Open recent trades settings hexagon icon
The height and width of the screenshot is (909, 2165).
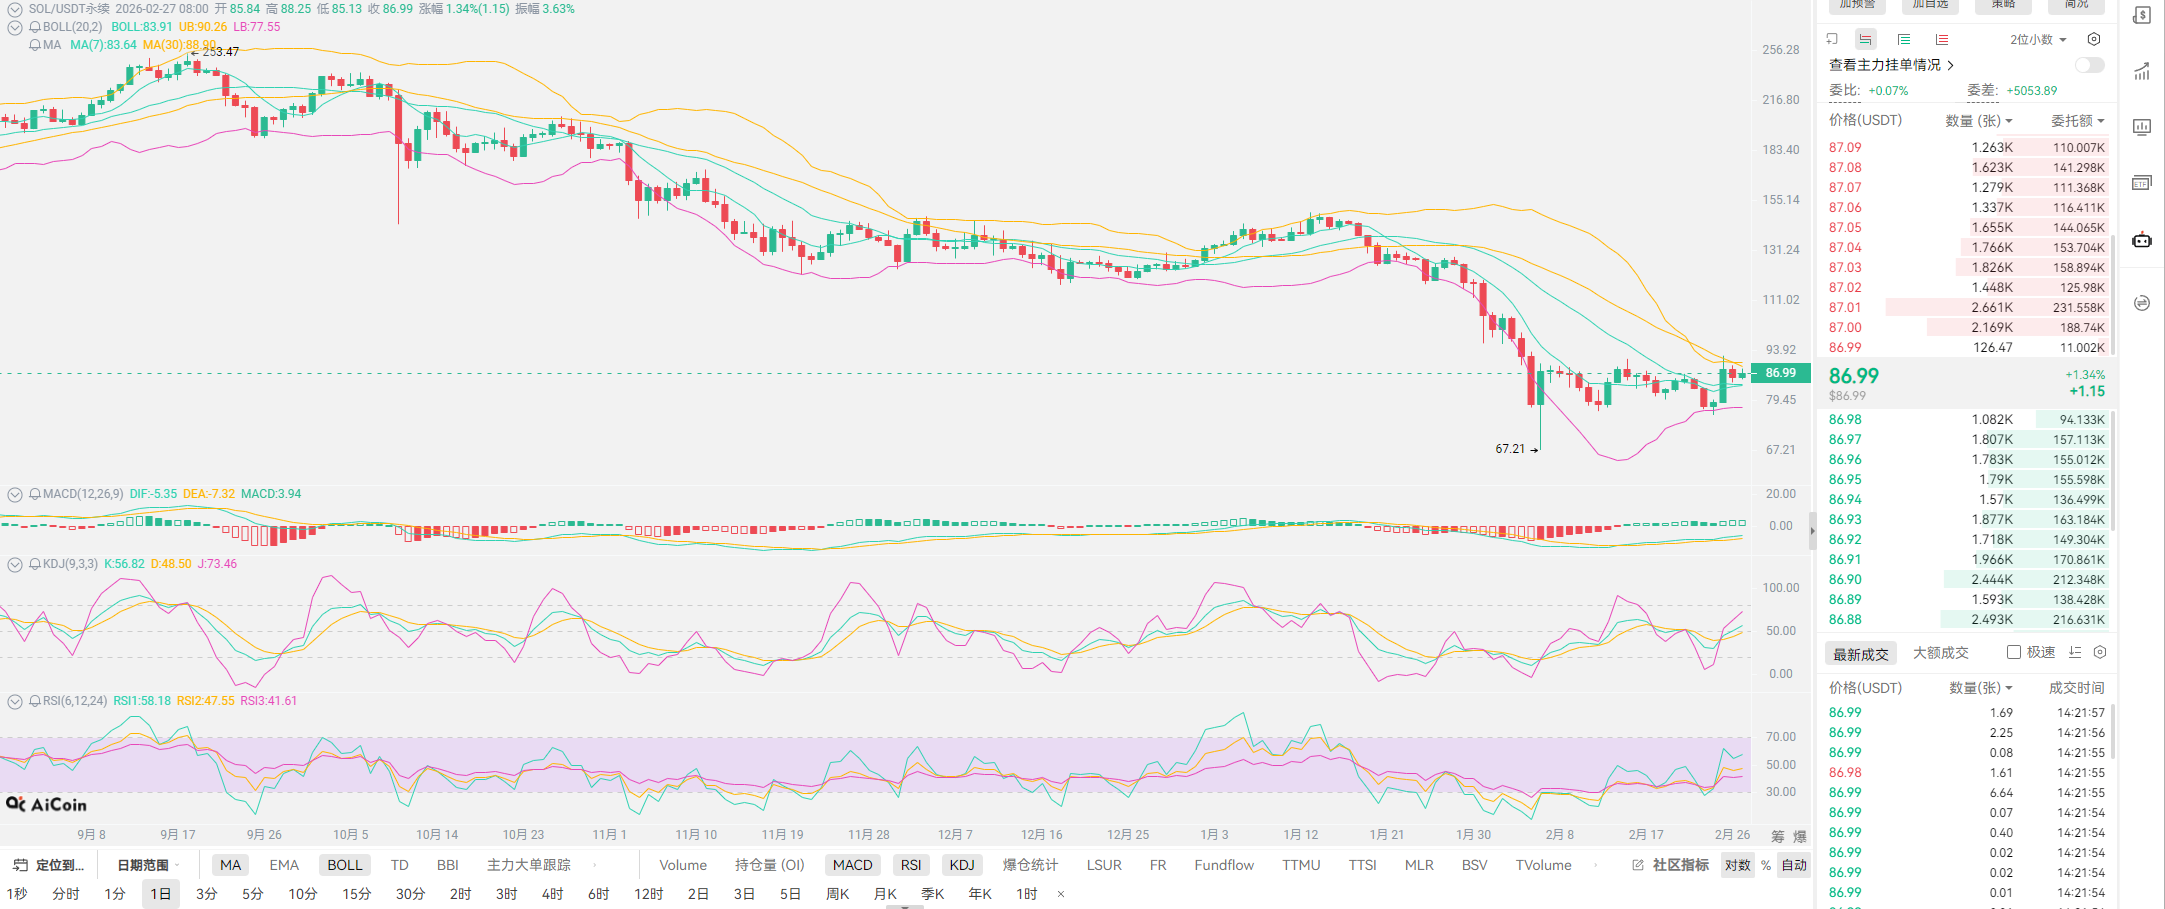(2100, 652)
